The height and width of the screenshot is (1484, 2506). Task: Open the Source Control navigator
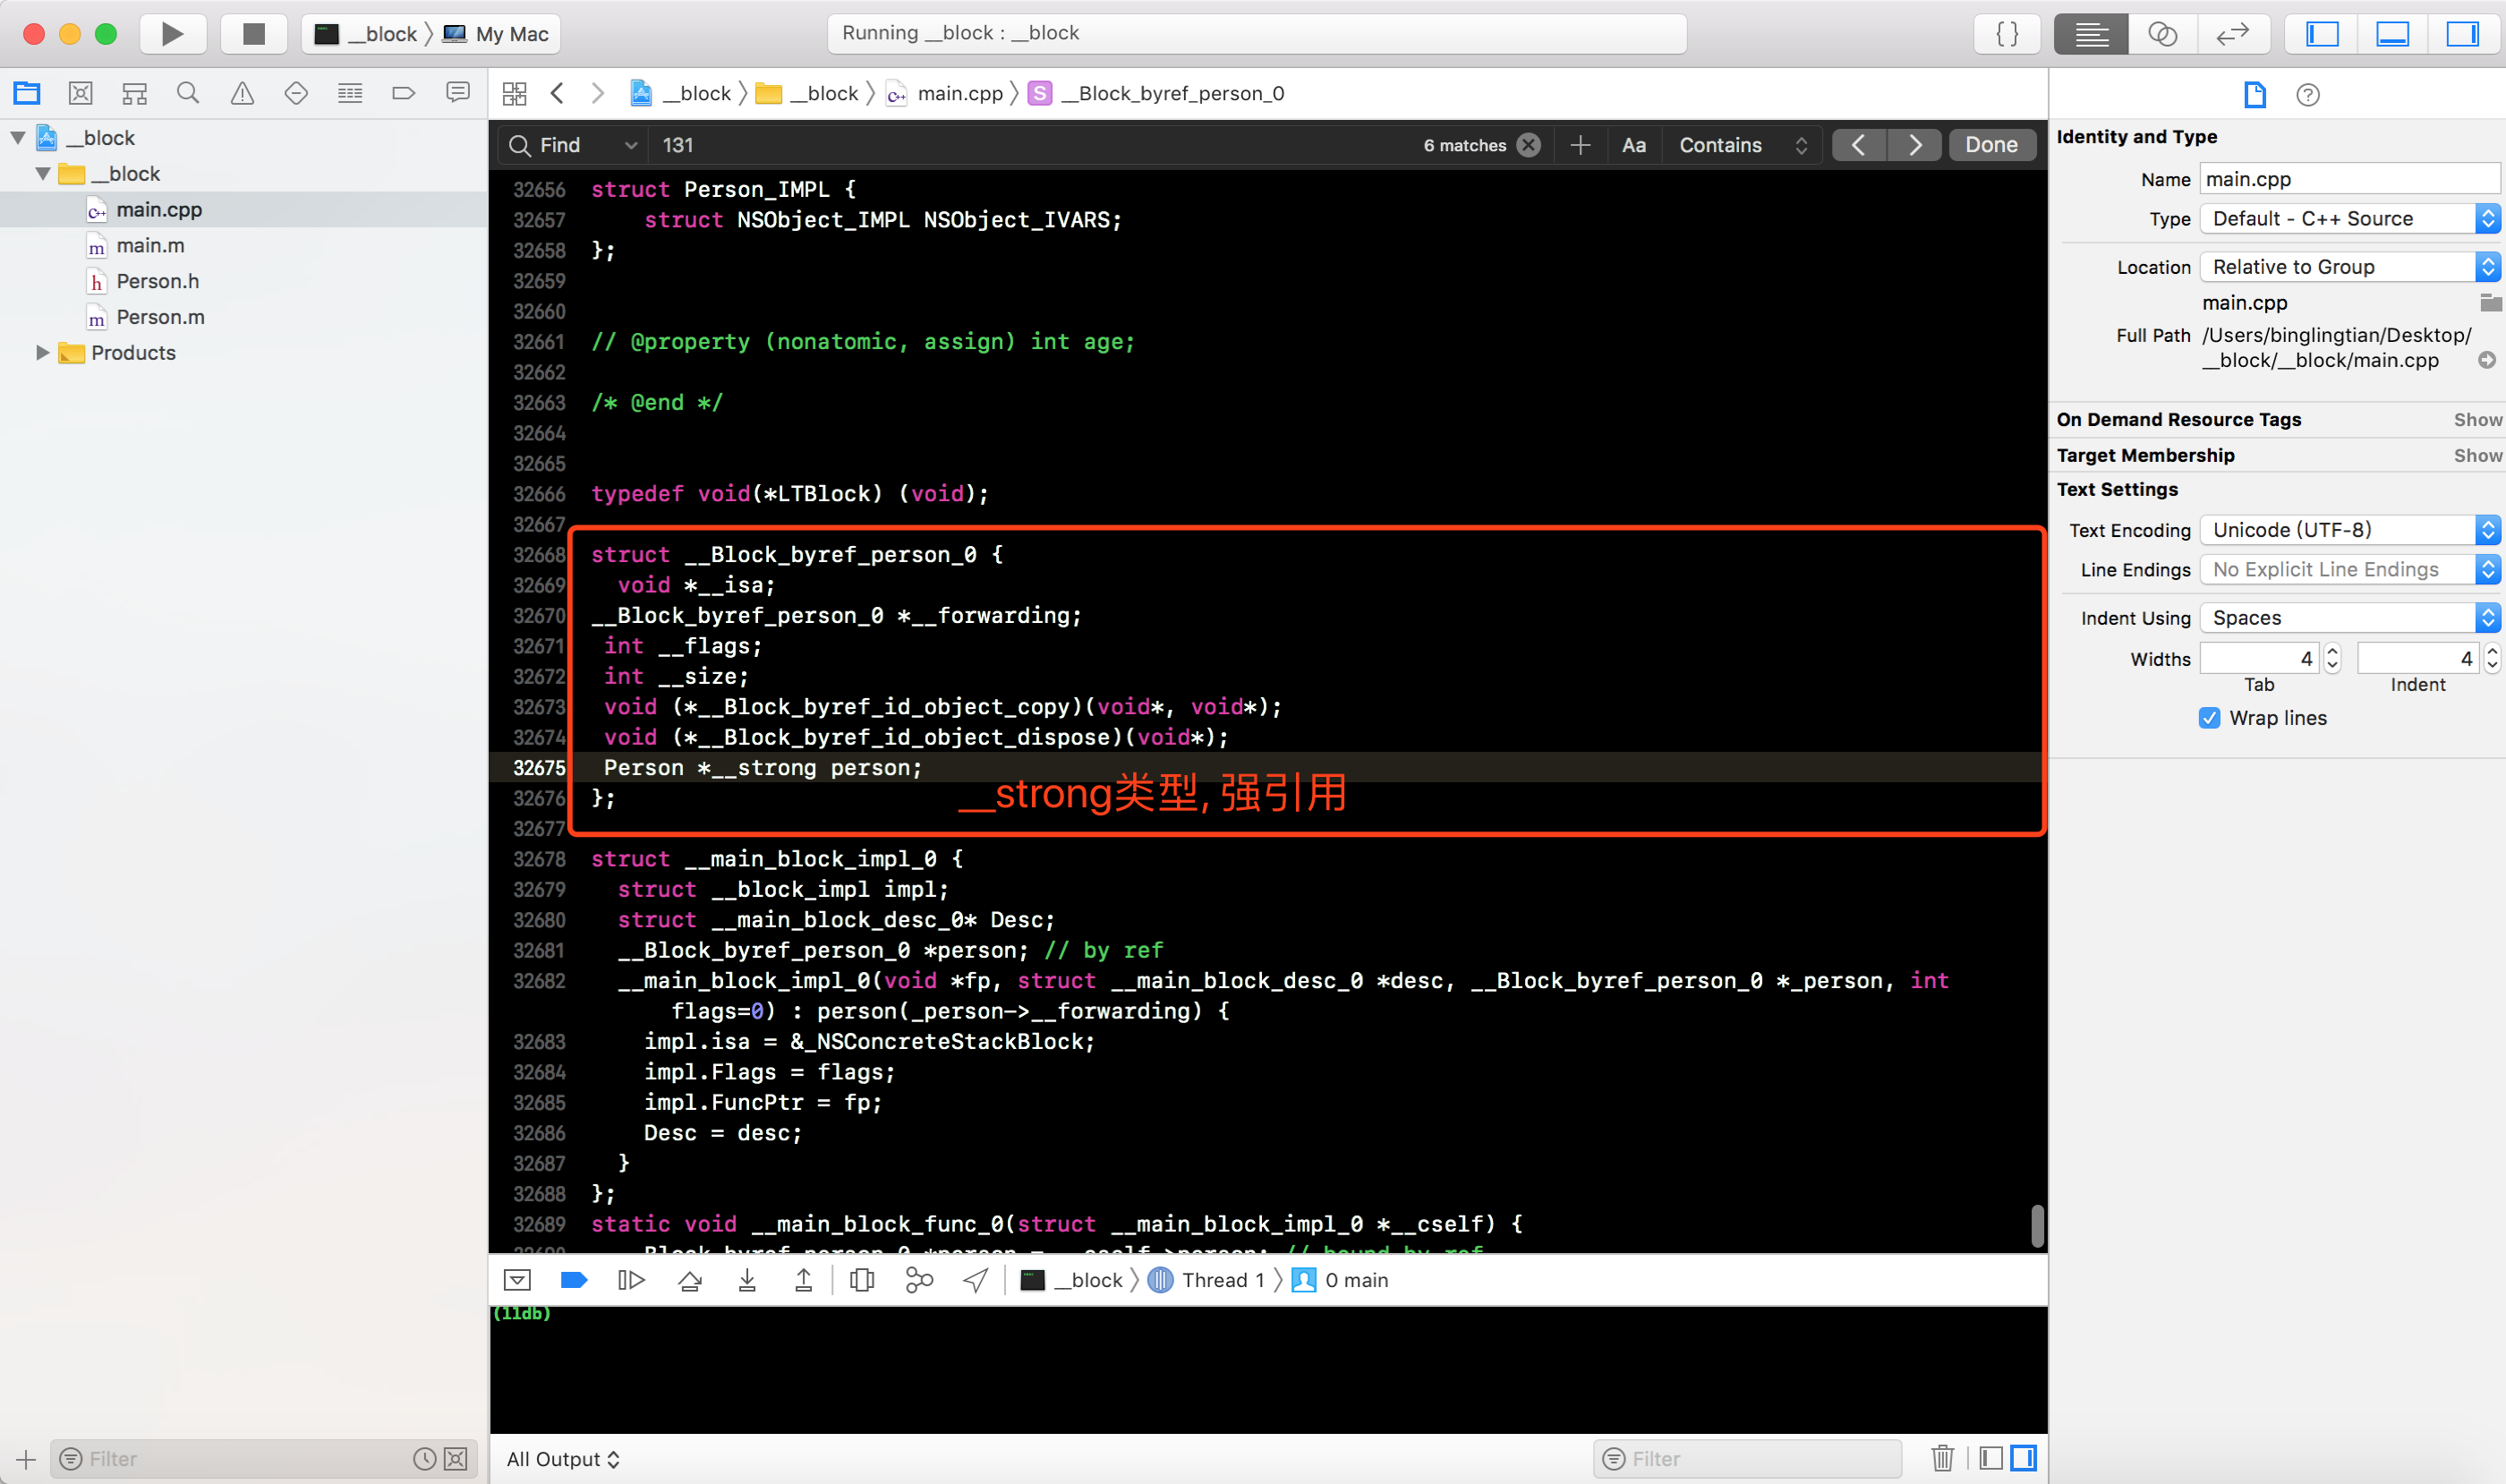point(81,93)
